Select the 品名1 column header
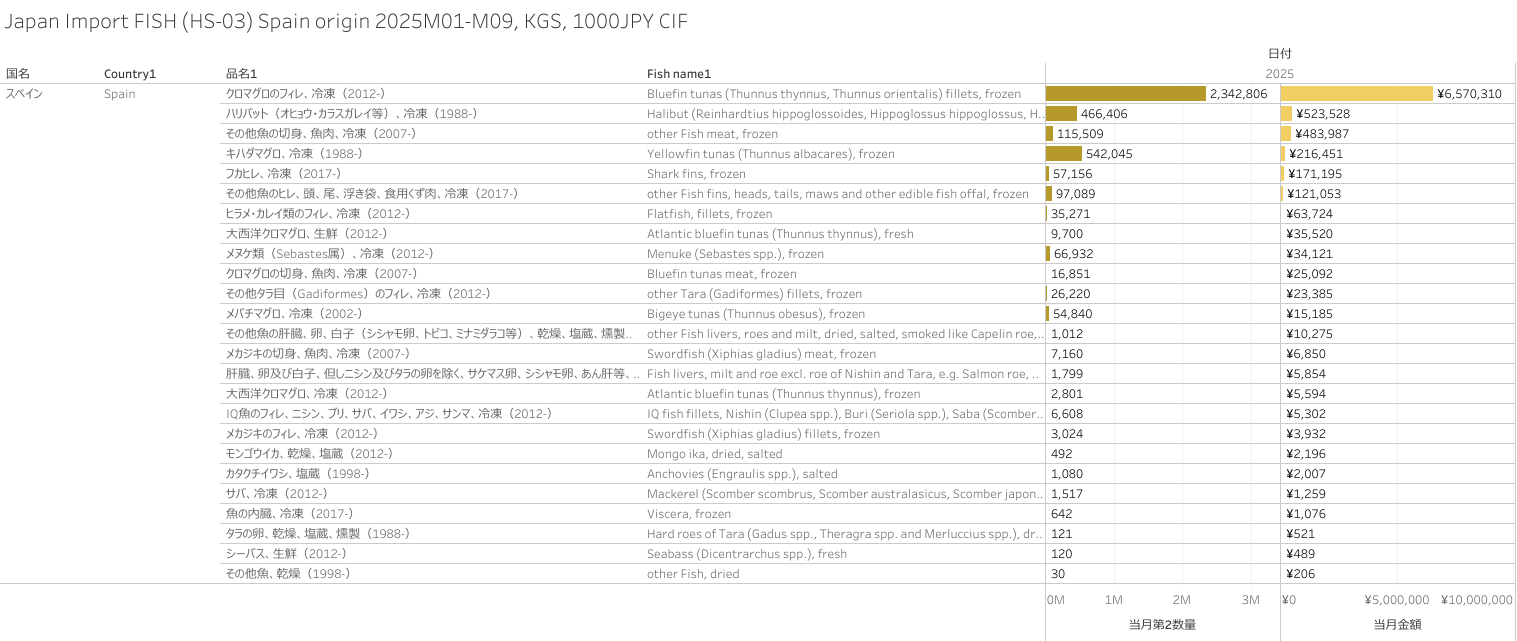1517x641 pixels. coord(241,74)
